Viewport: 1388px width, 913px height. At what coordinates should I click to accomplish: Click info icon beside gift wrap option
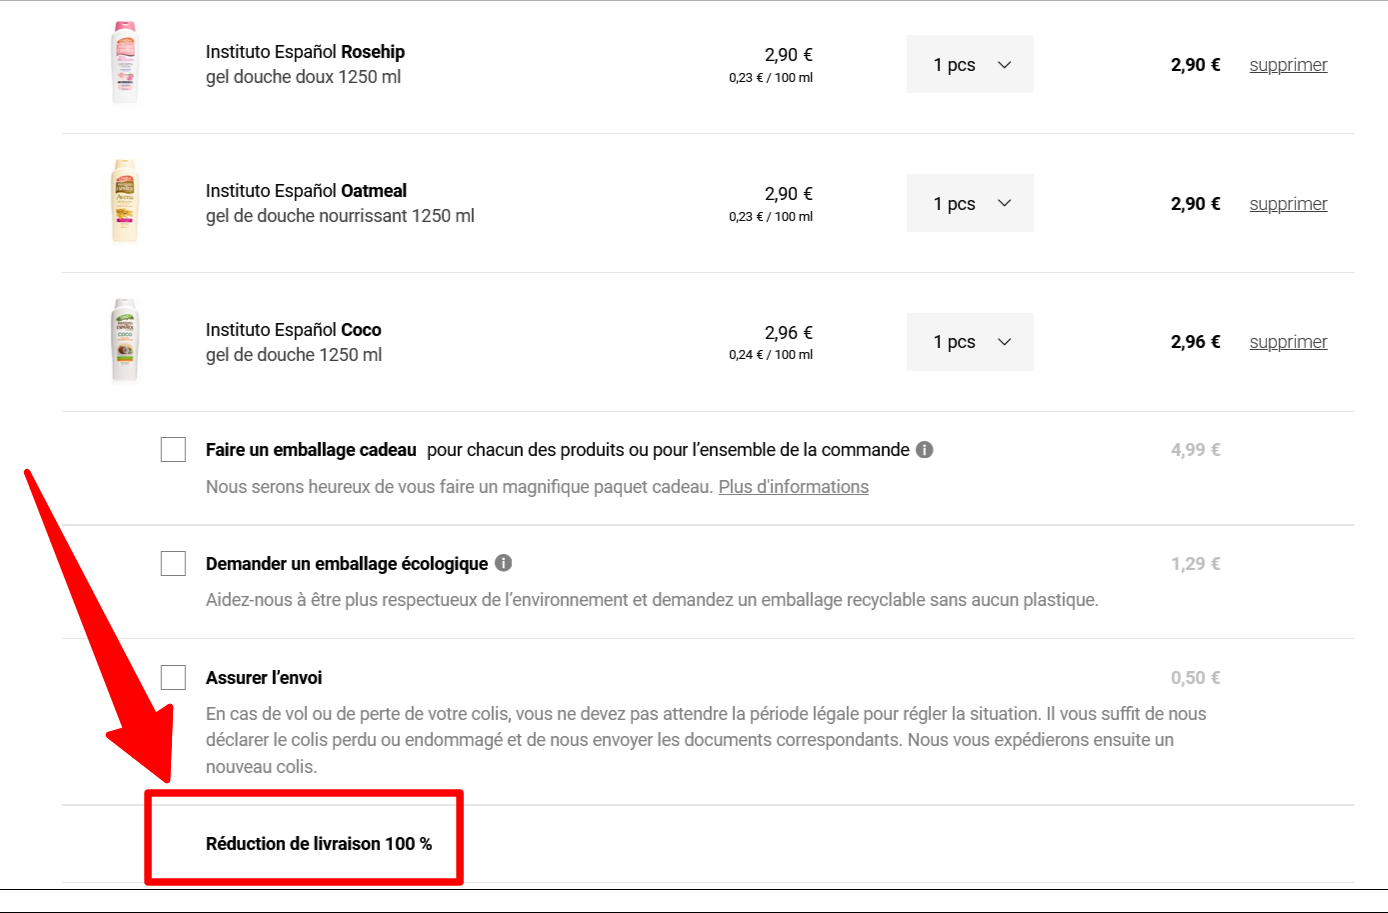pos(925,450)
